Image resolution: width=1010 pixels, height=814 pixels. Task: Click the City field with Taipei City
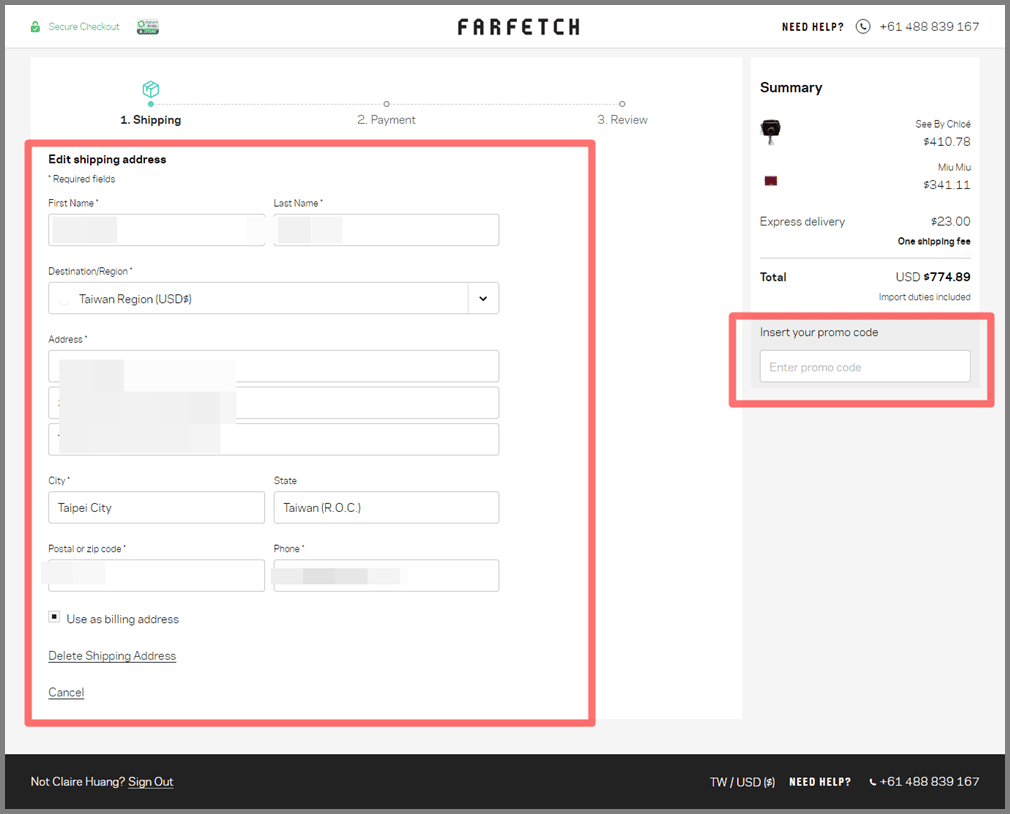156,507
